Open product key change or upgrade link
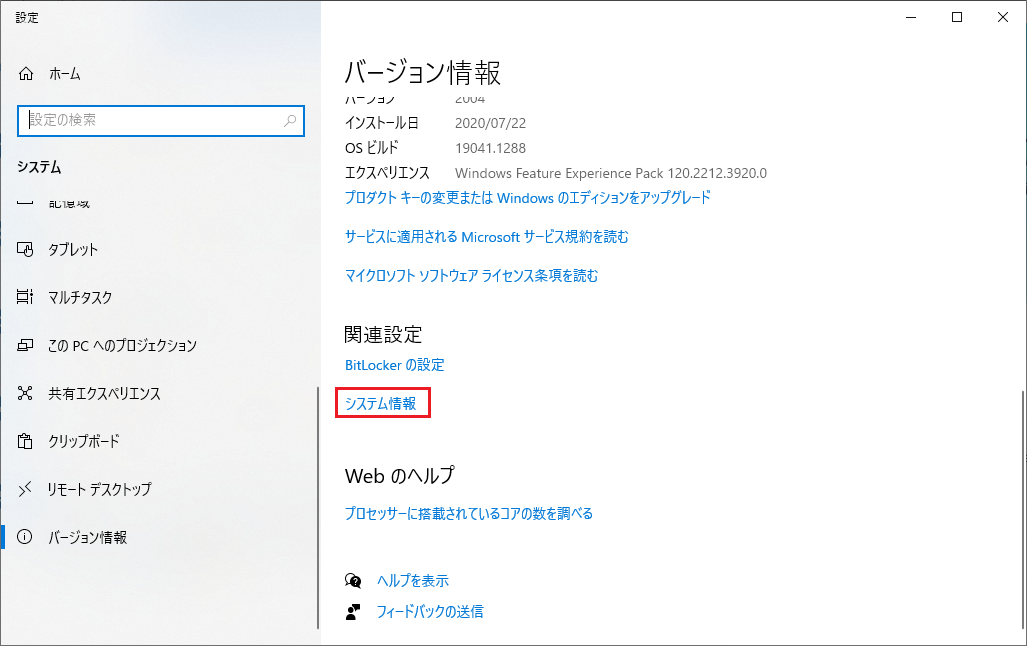1027x646 pixels. point(527,198)
